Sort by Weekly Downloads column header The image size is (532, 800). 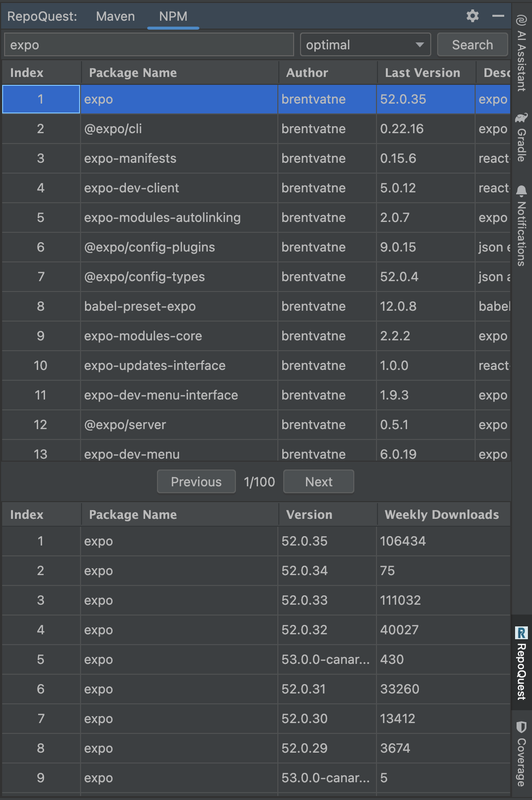click(443, 515)
